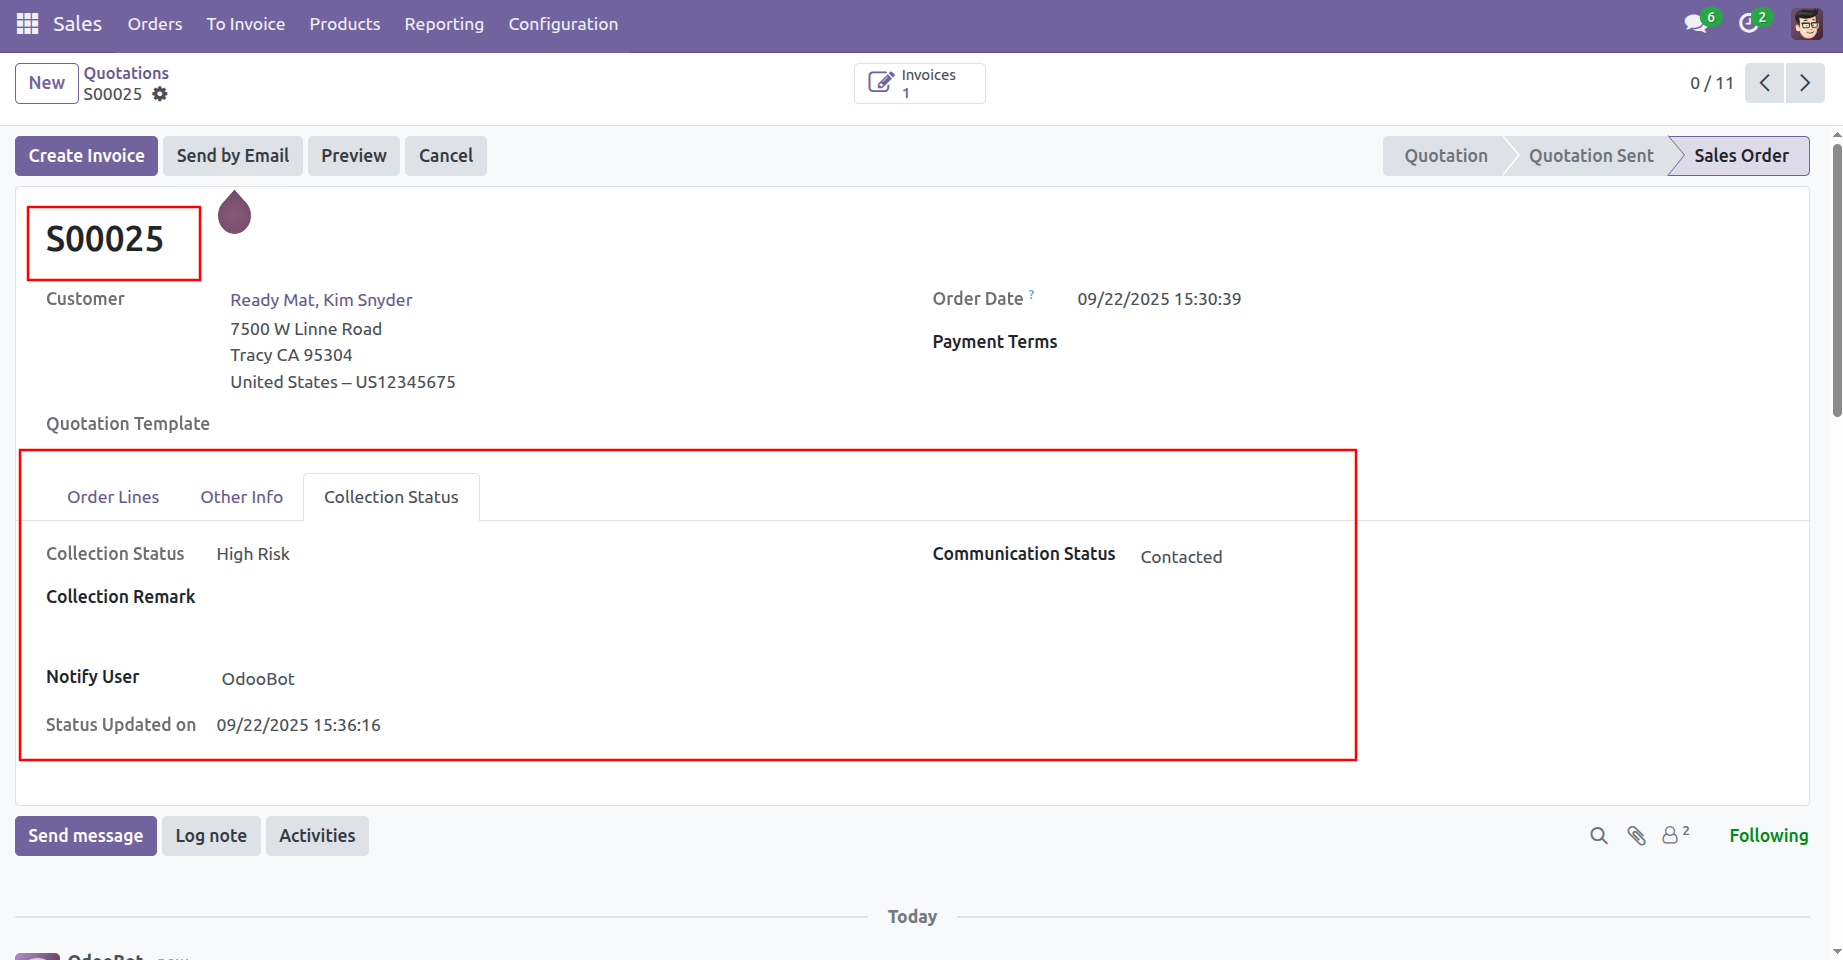Click the Create Invoice button
The height and width of the screenshot is (960, 1843).
[86, 156]
